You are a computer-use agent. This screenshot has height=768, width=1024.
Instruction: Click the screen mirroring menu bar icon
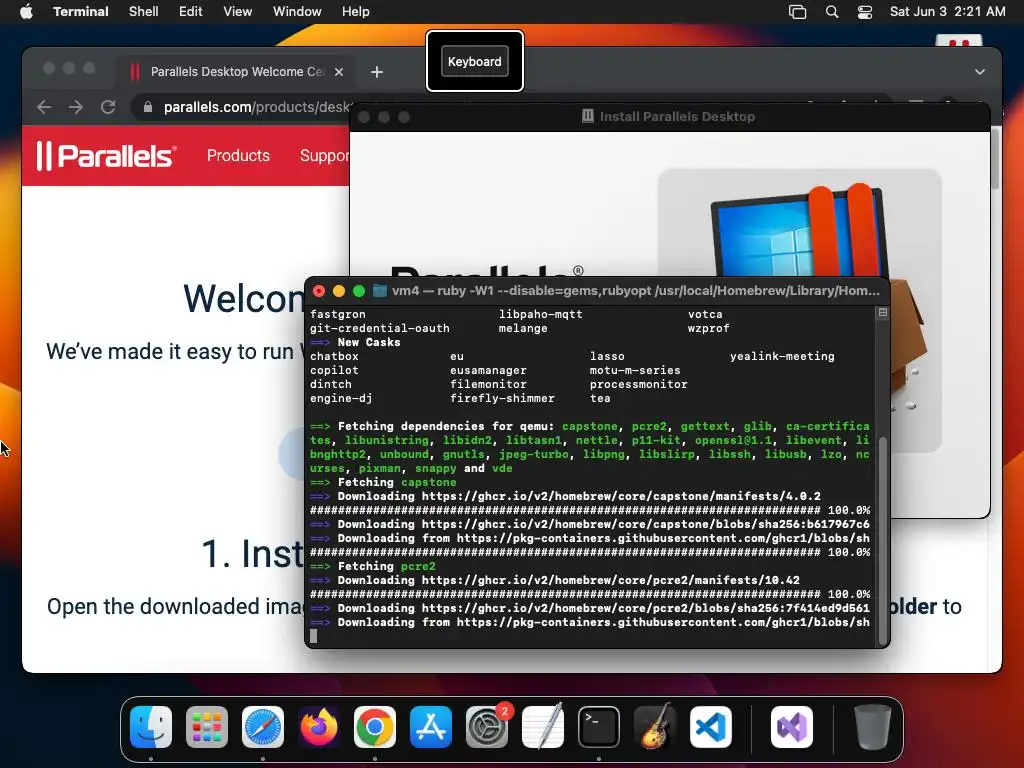[x=797, y=12]
